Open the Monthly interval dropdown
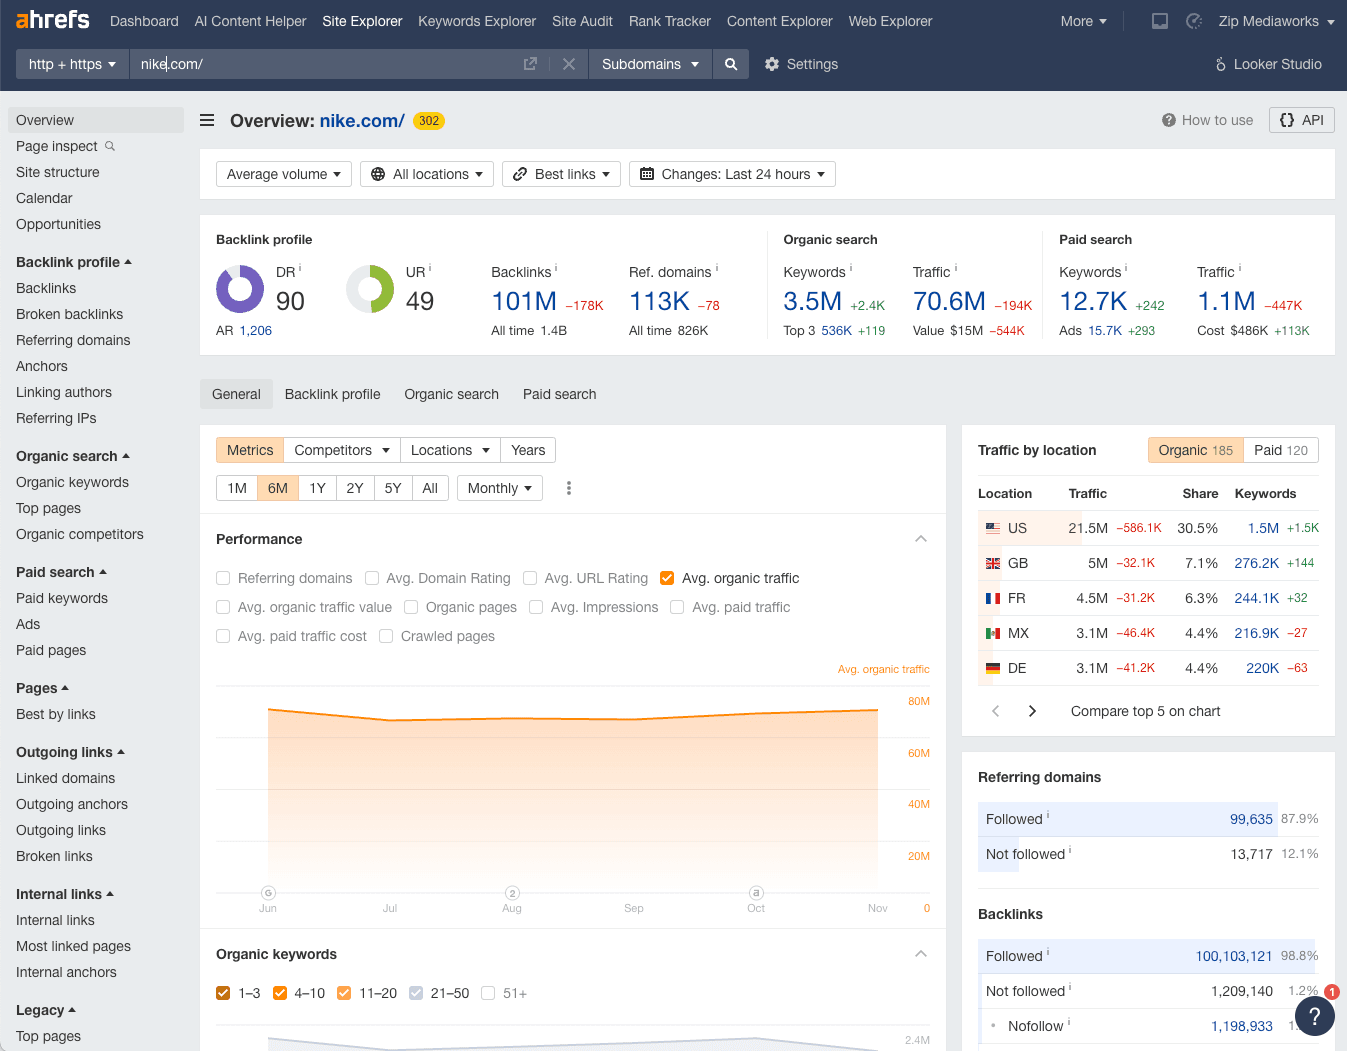Screen dimensions: 1347x1051 (500, 488)
